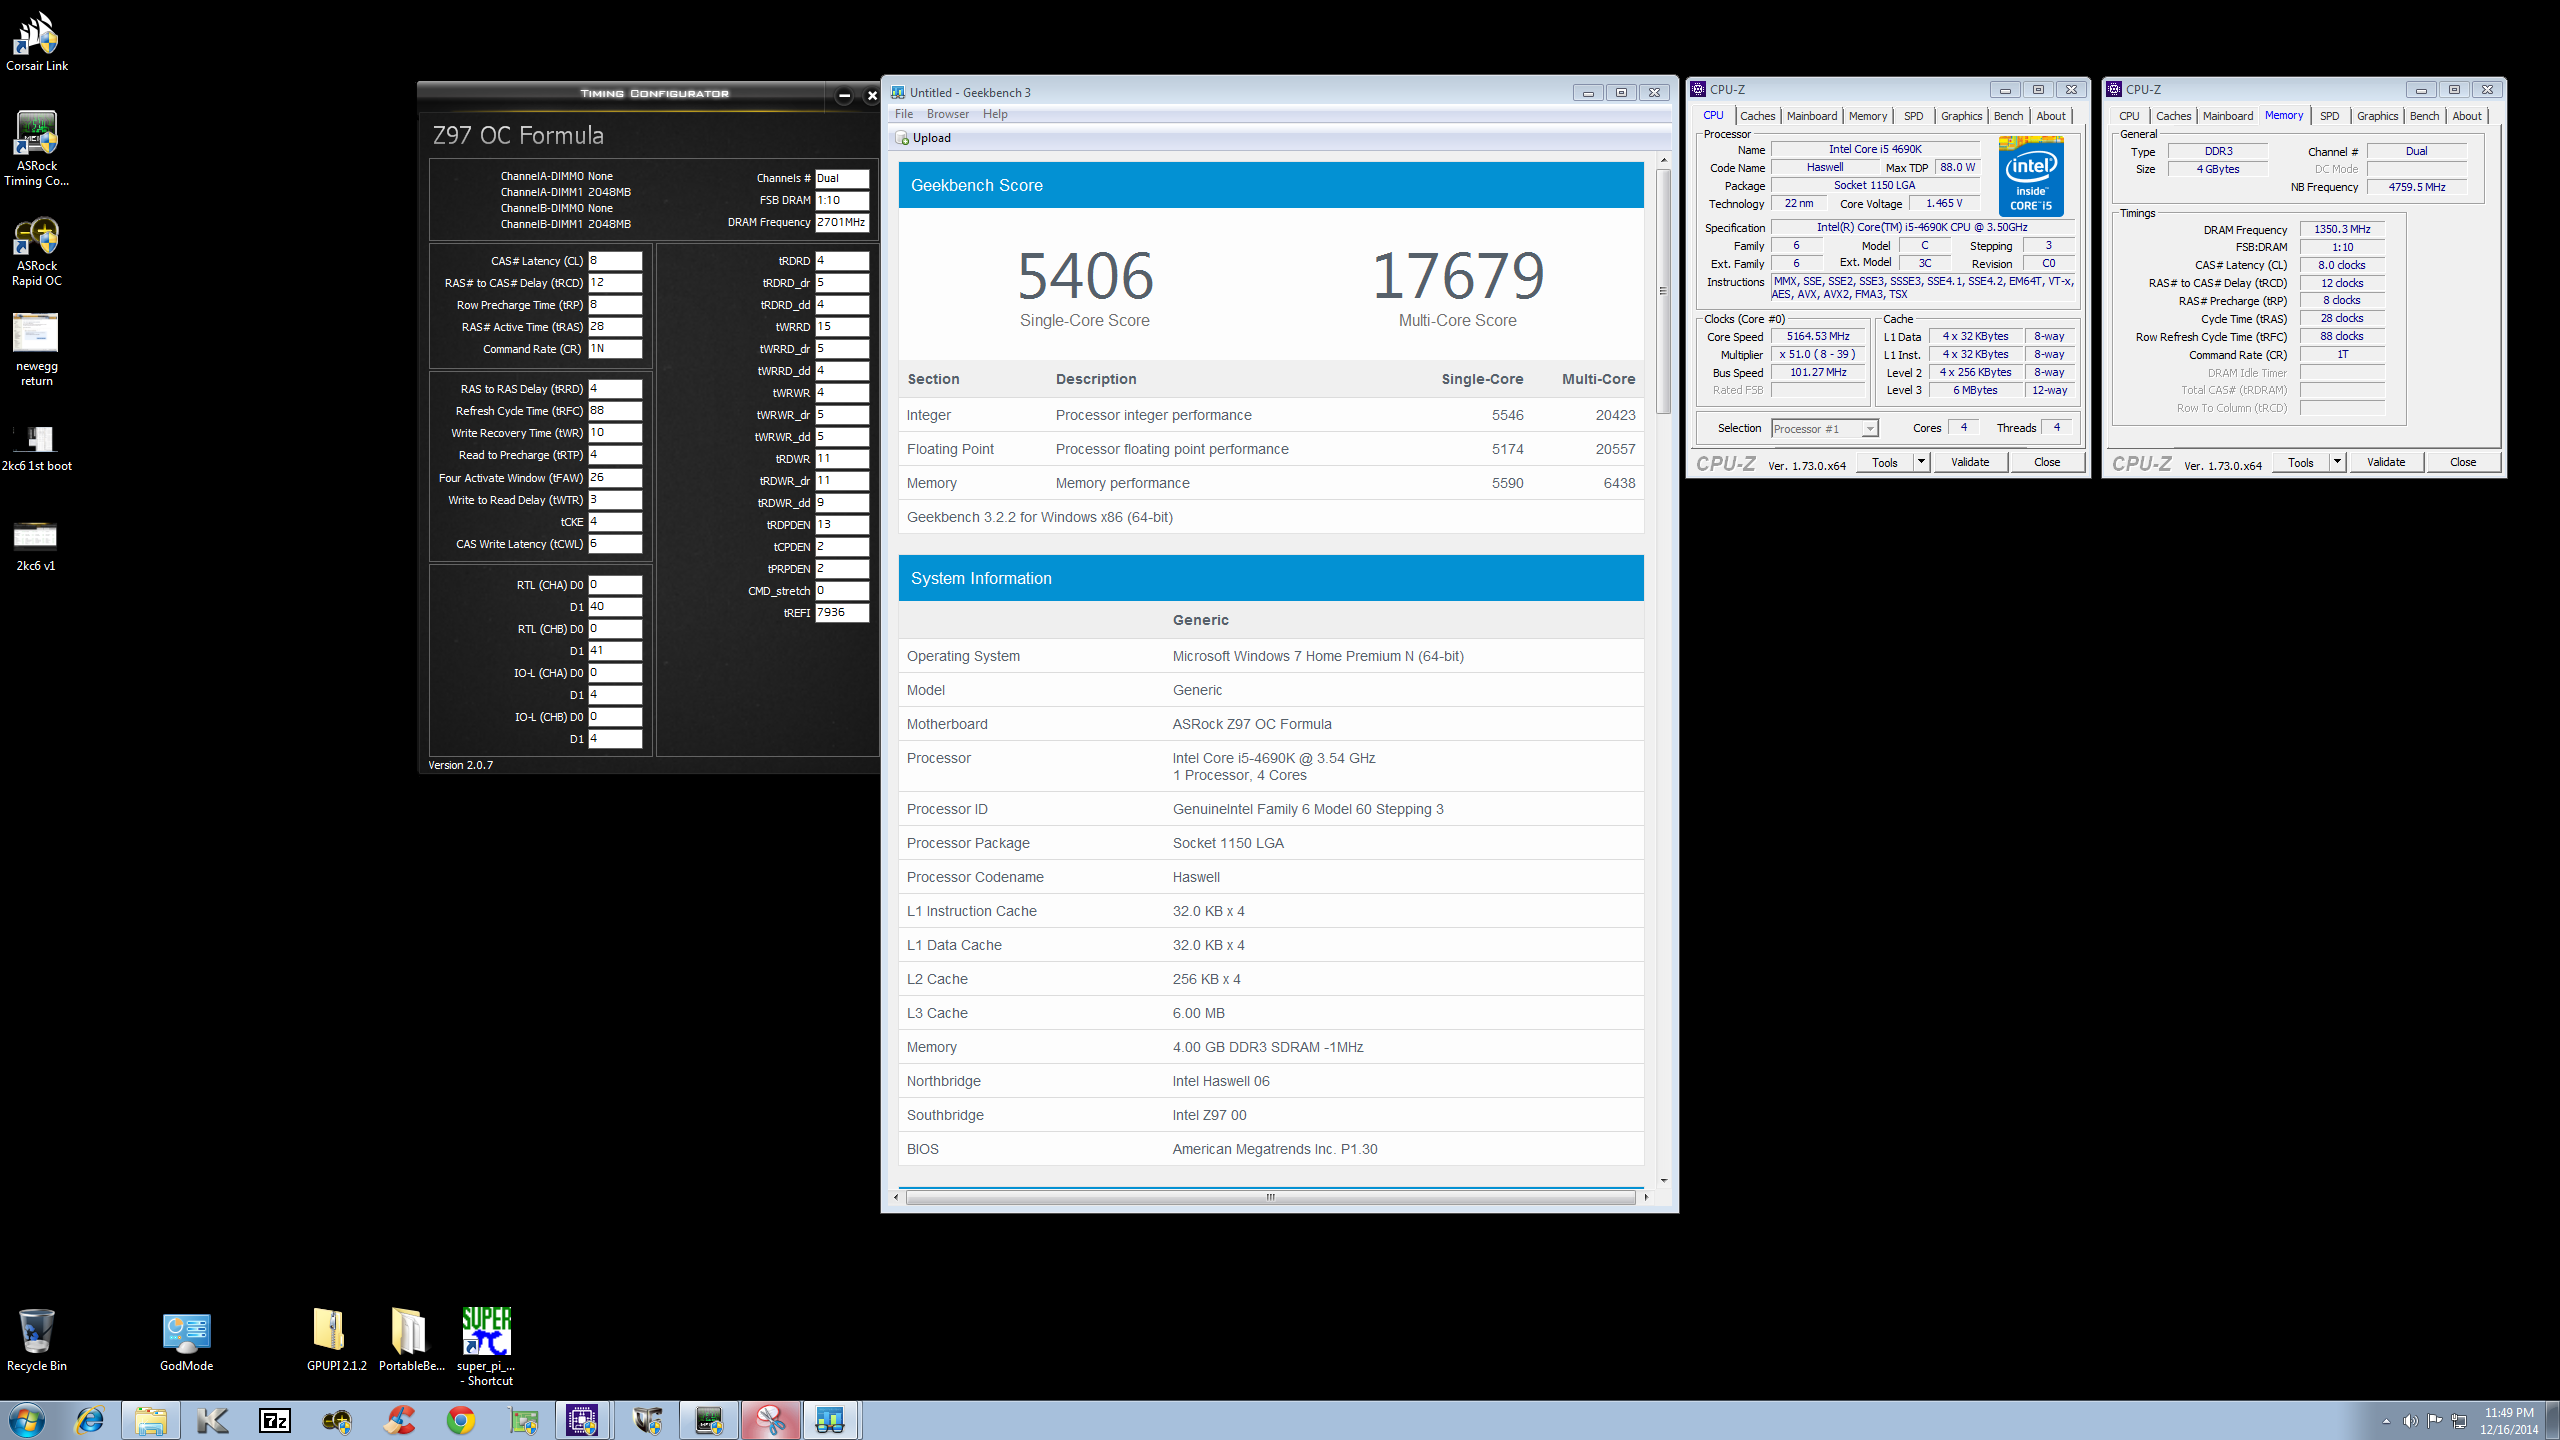This screenshot has width=2560, height=1440.
Task: Click the 4759.5 MHz NB Frequency value
Action: point(2416,187)
